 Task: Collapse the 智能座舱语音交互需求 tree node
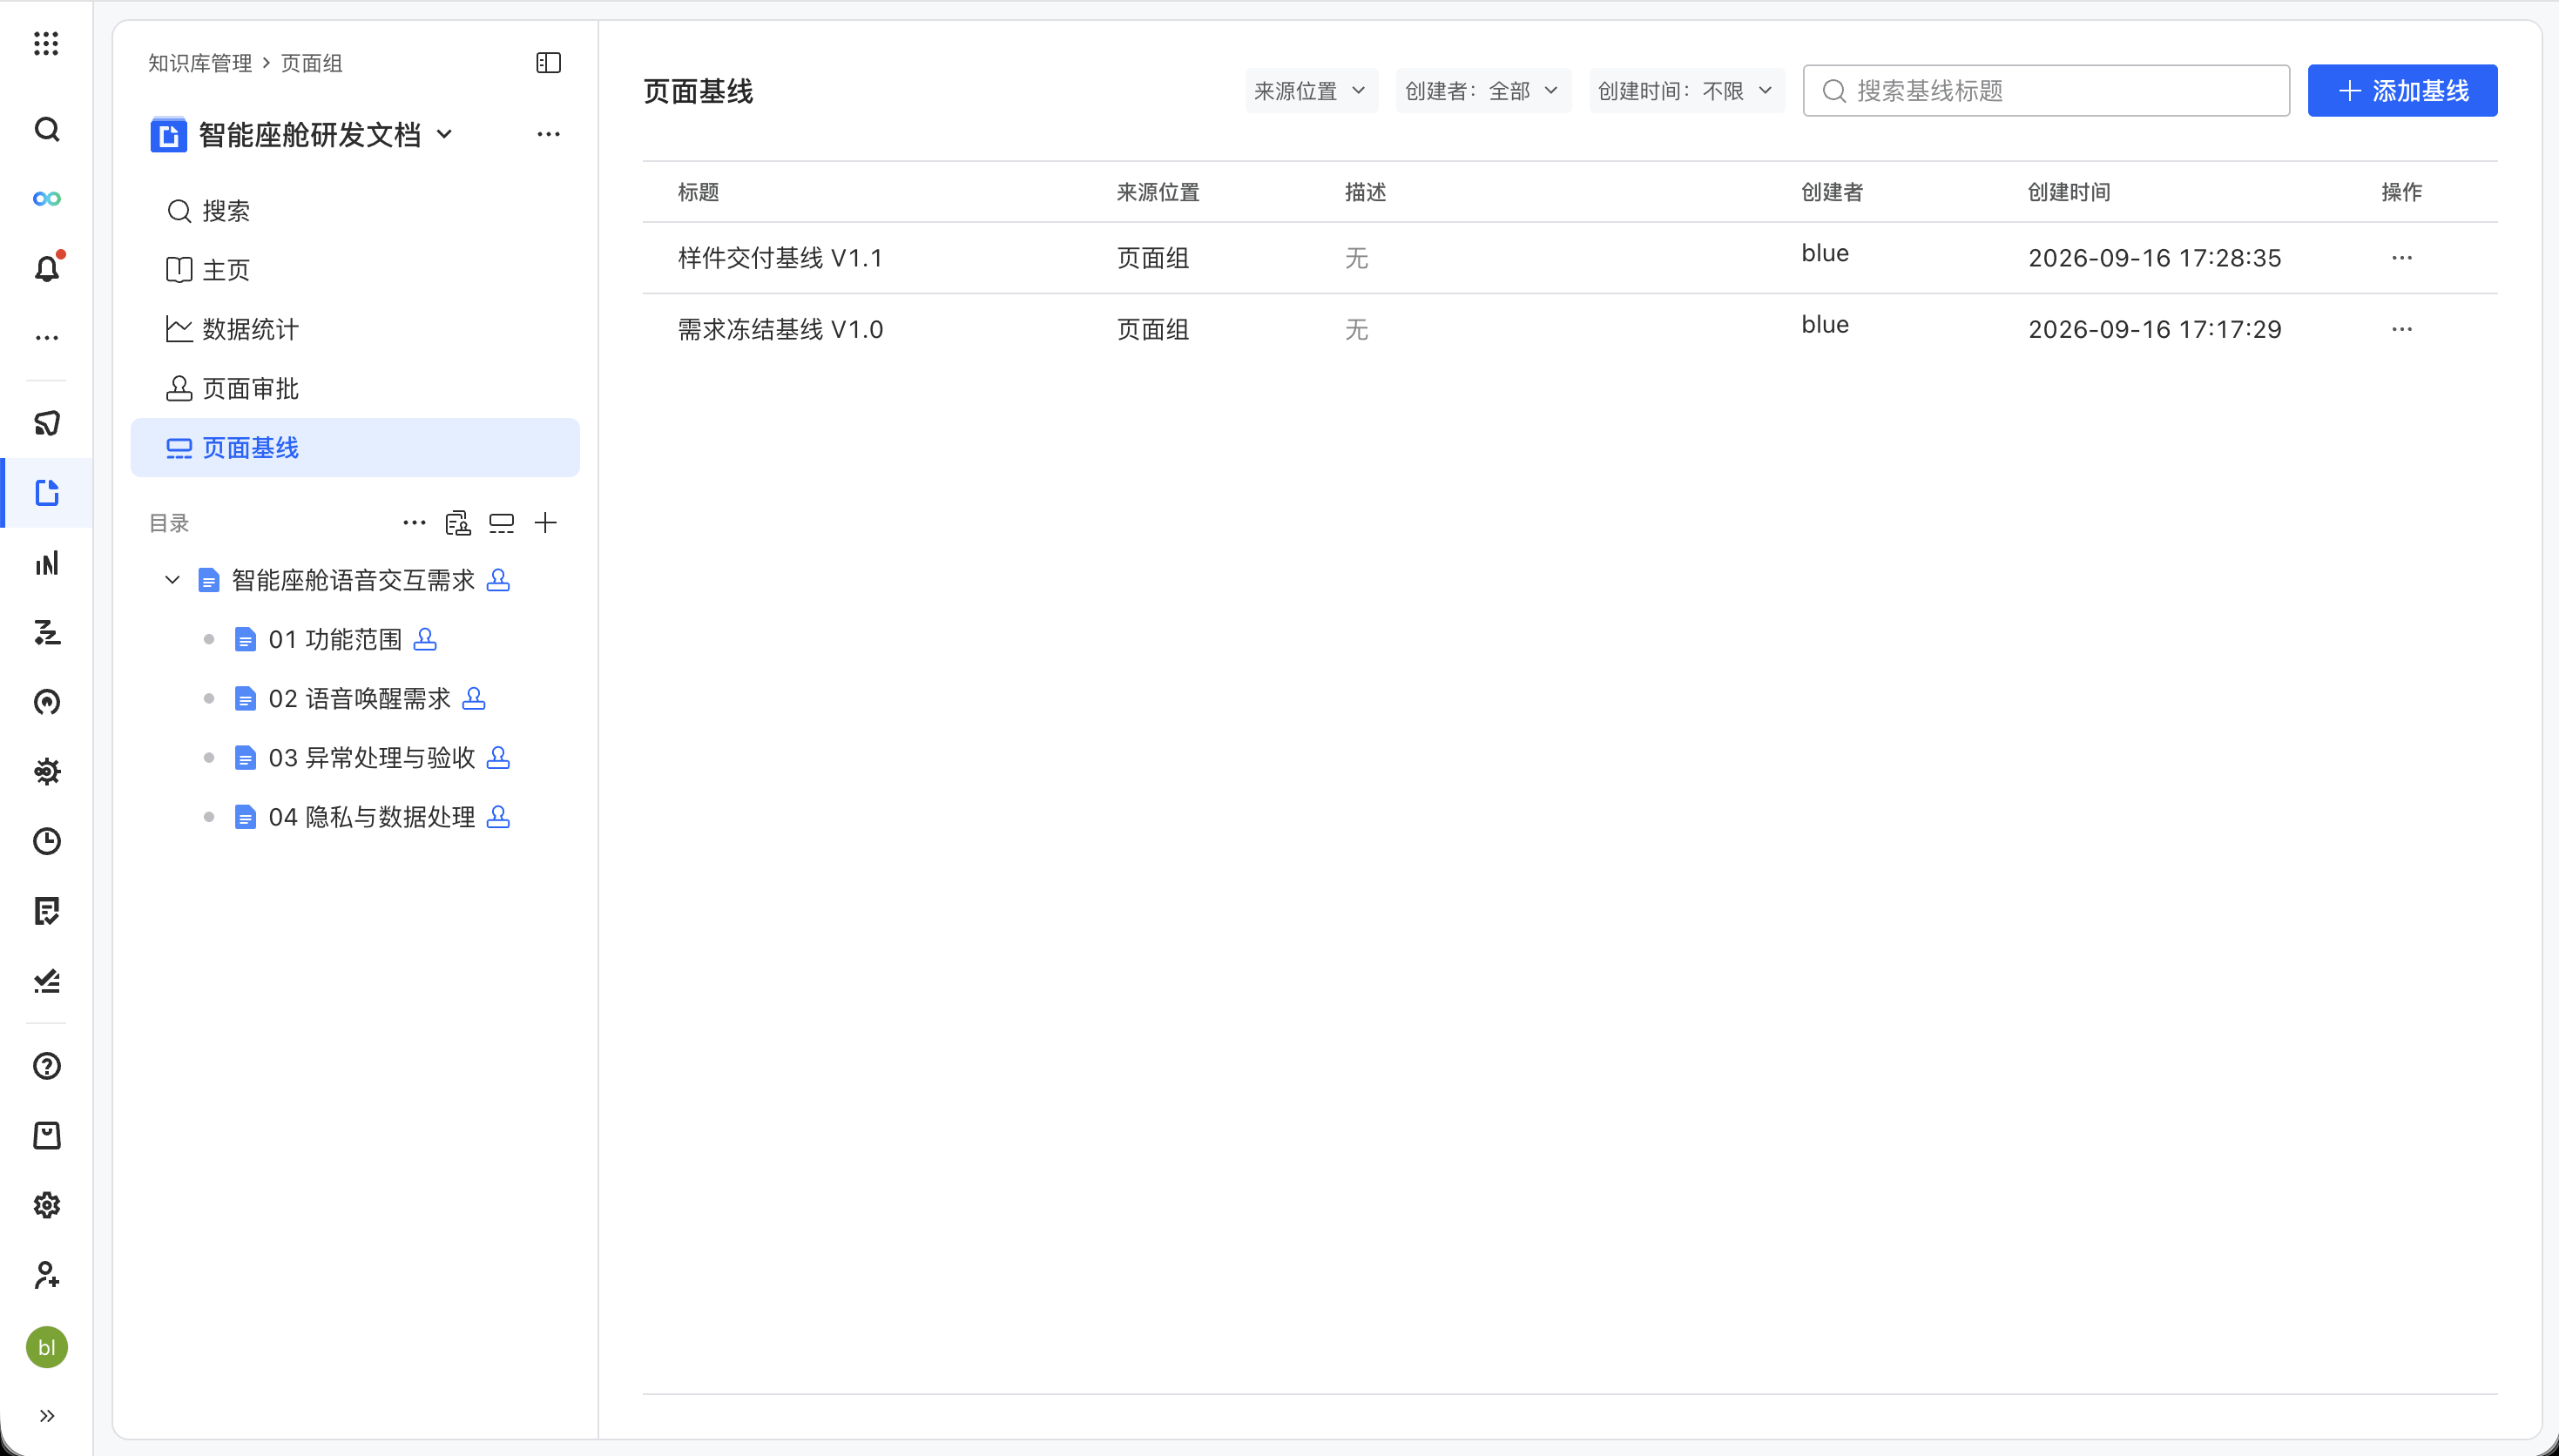[172, 580]
